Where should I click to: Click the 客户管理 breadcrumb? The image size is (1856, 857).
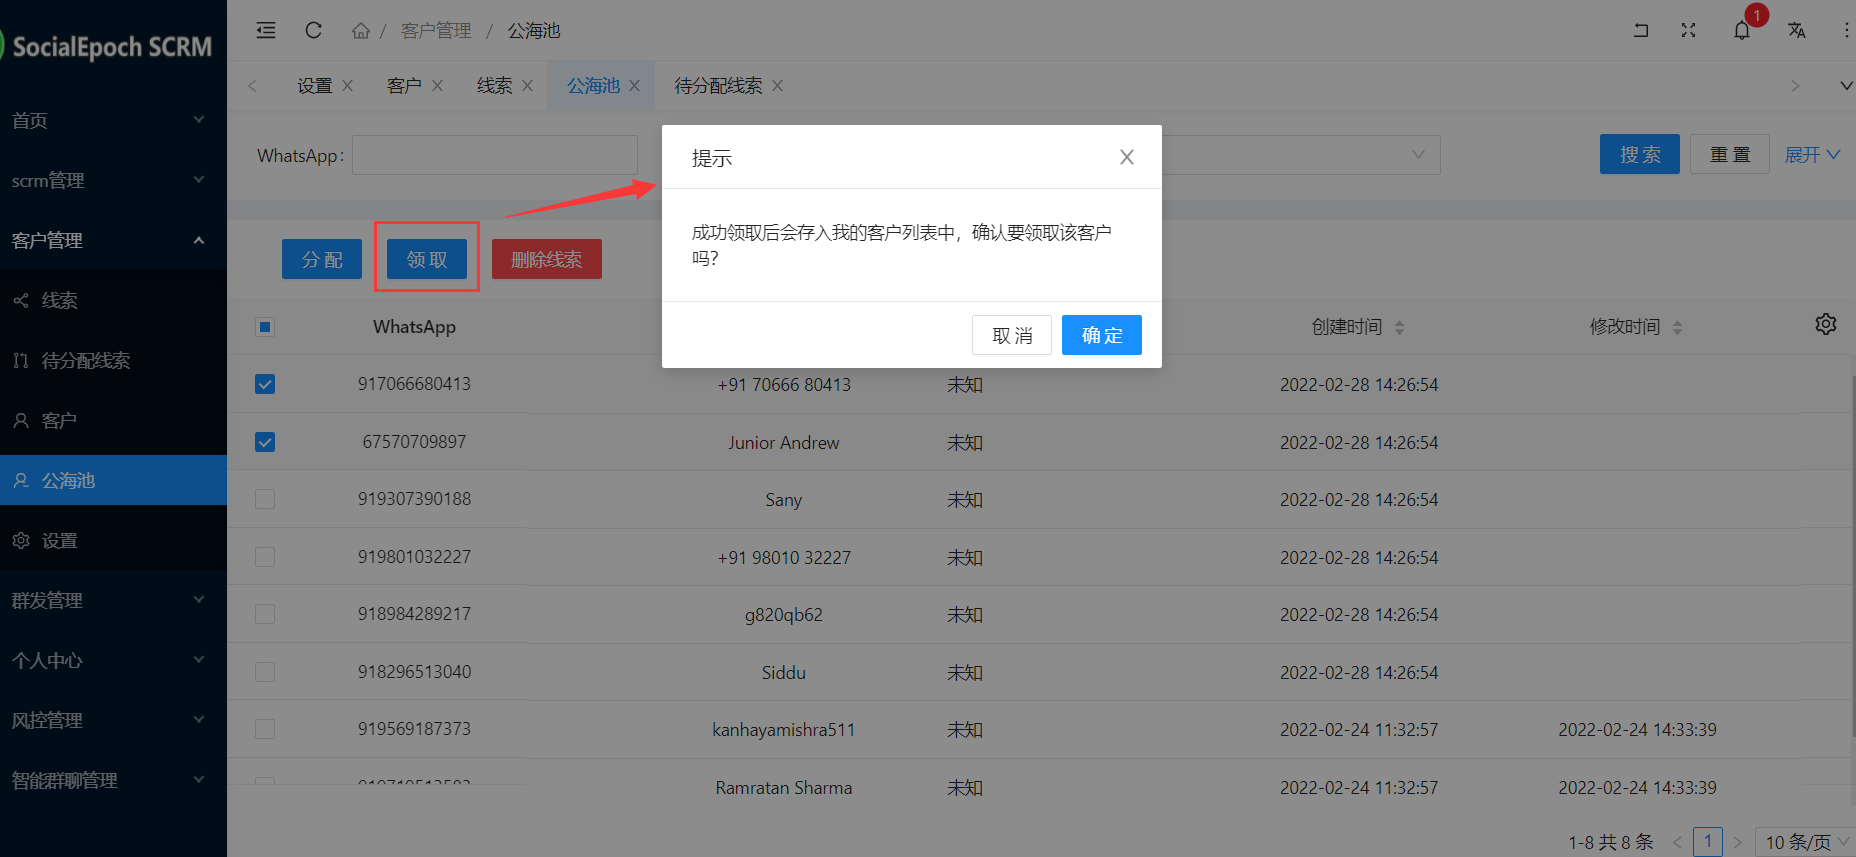[x=436, y=31]
